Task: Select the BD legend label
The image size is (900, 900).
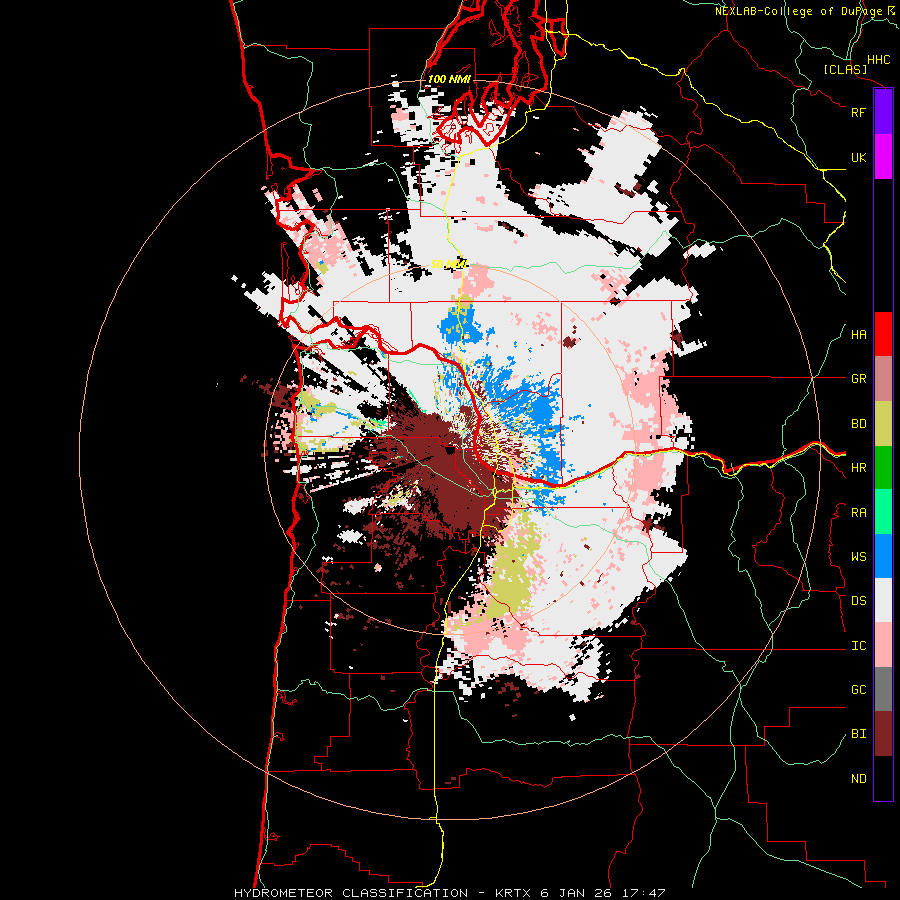Action: (858, 424)
